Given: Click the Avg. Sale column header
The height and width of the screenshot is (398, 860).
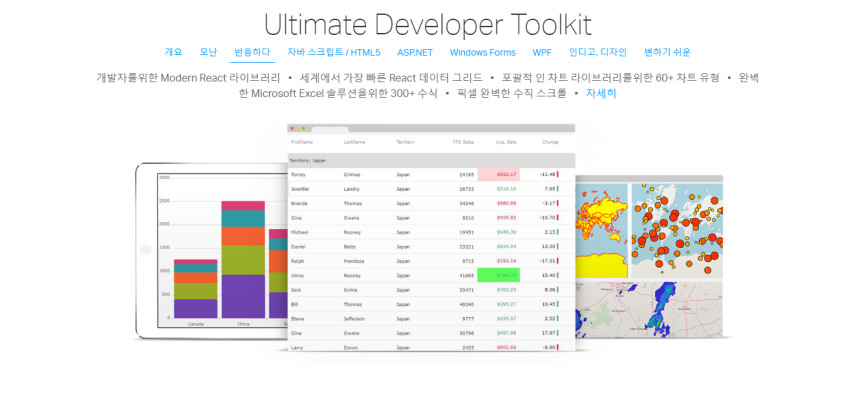Looking at the screenshot, I should pyautogui.click(x=506, y=142).
